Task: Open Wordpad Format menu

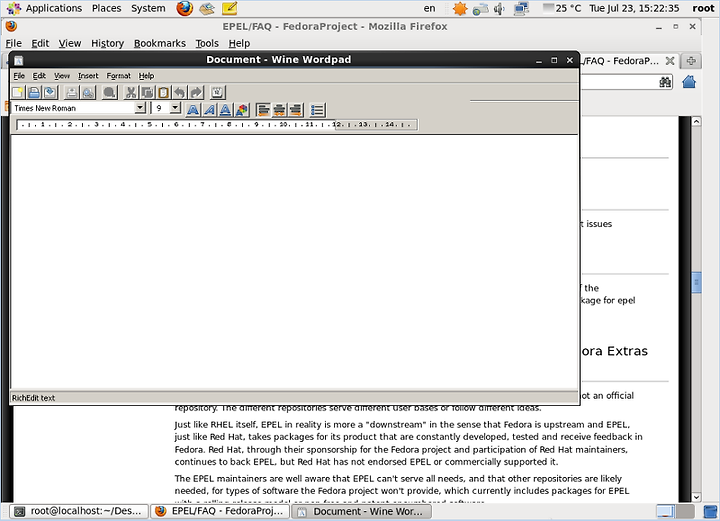Action: click(118, 76)
